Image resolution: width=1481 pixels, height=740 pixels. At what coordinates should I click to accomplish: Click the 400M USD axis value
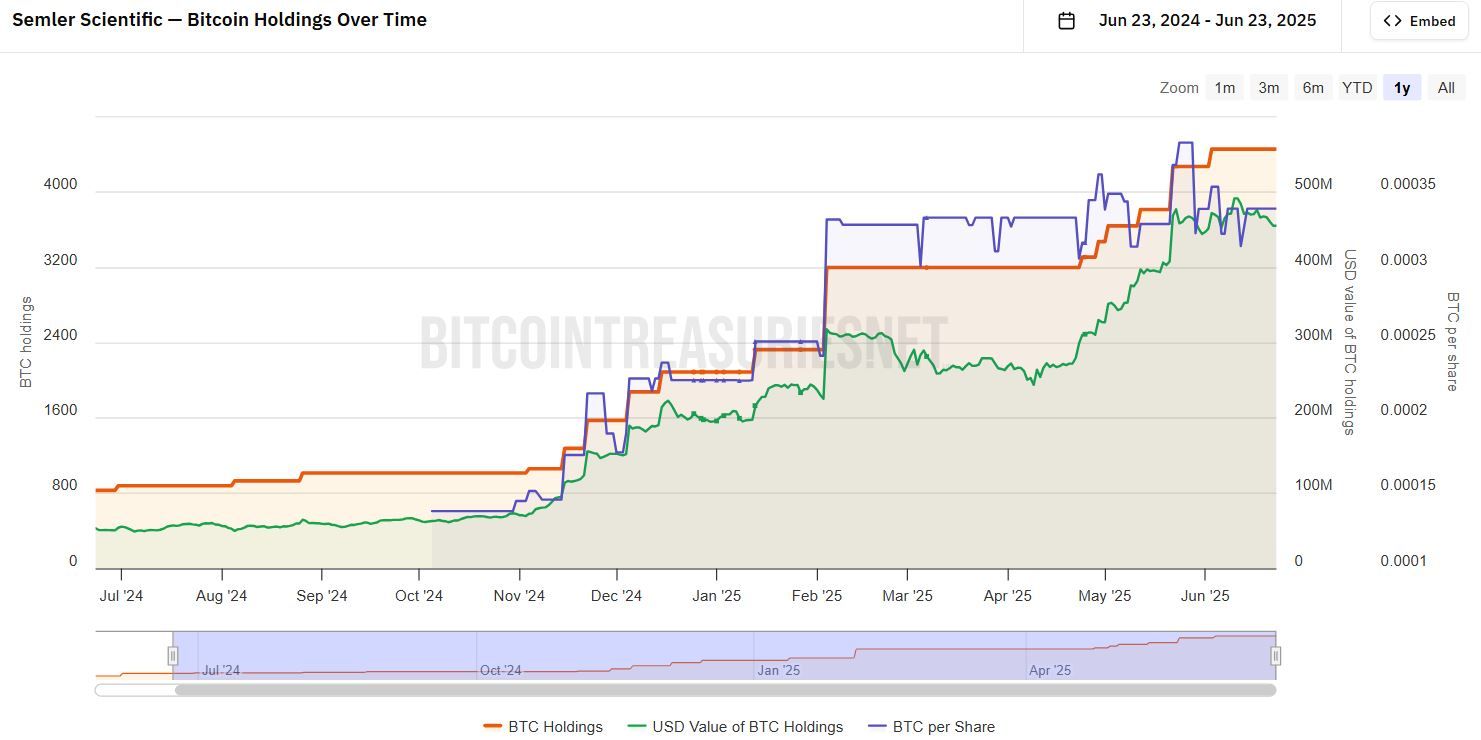tap(1314, 260)
